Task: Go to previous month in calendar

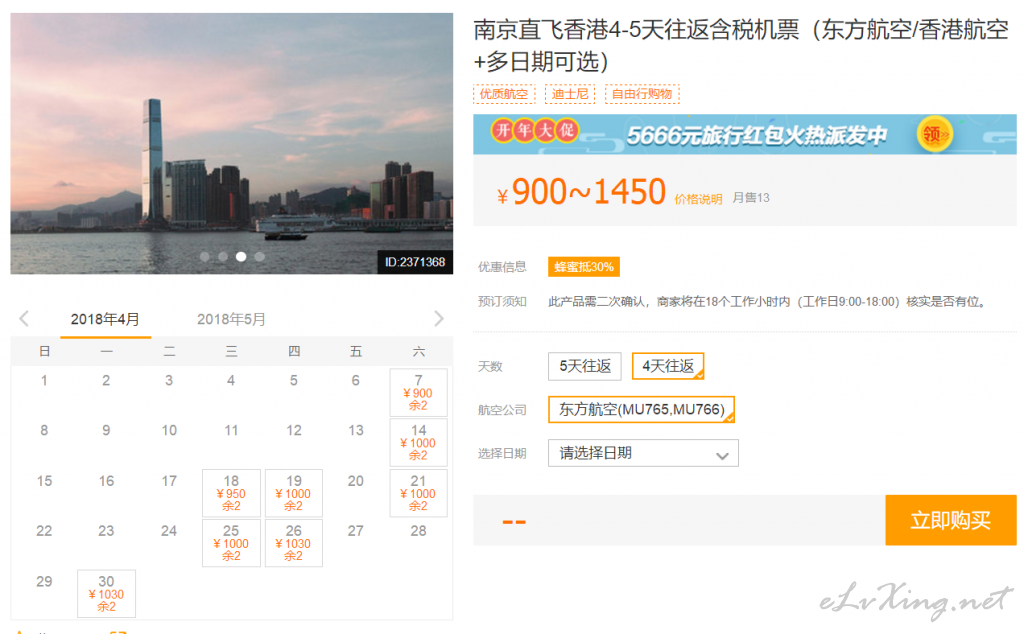Action: click(24, 319)
